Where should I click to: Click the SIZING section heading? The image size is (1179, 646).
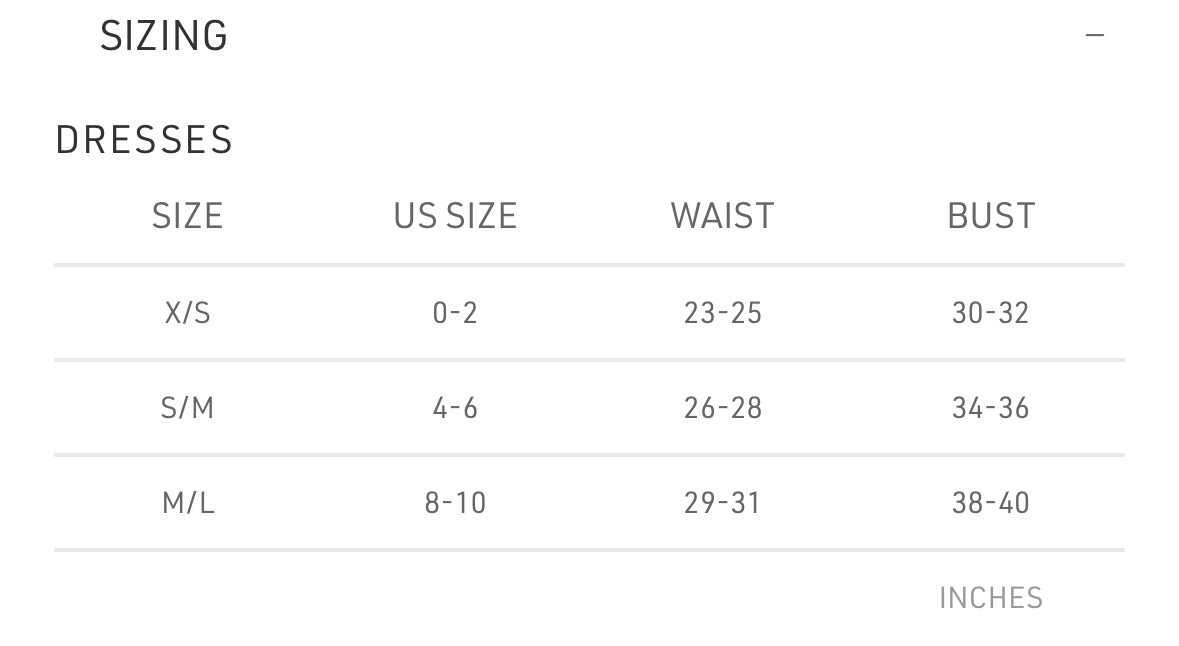coord(164,36)
